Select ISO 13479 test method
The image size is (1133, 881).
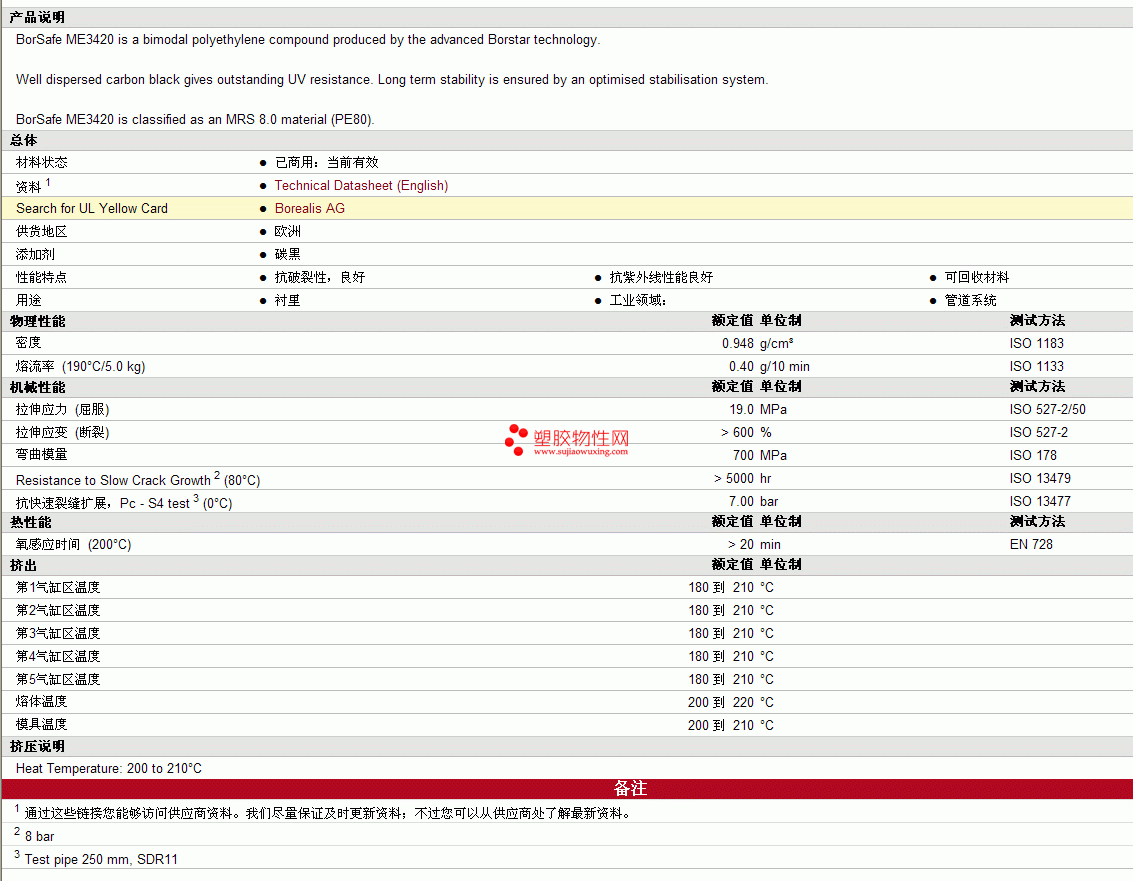(1041, 478)
